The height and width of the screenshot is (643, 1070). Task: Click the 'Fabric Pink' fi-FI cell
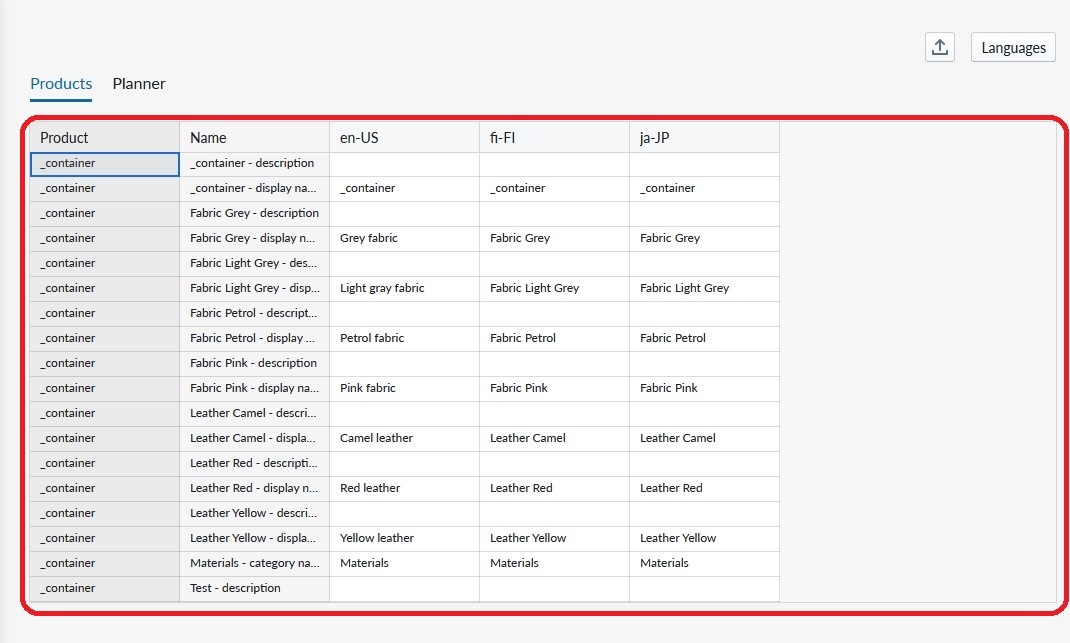pos(555,388)
